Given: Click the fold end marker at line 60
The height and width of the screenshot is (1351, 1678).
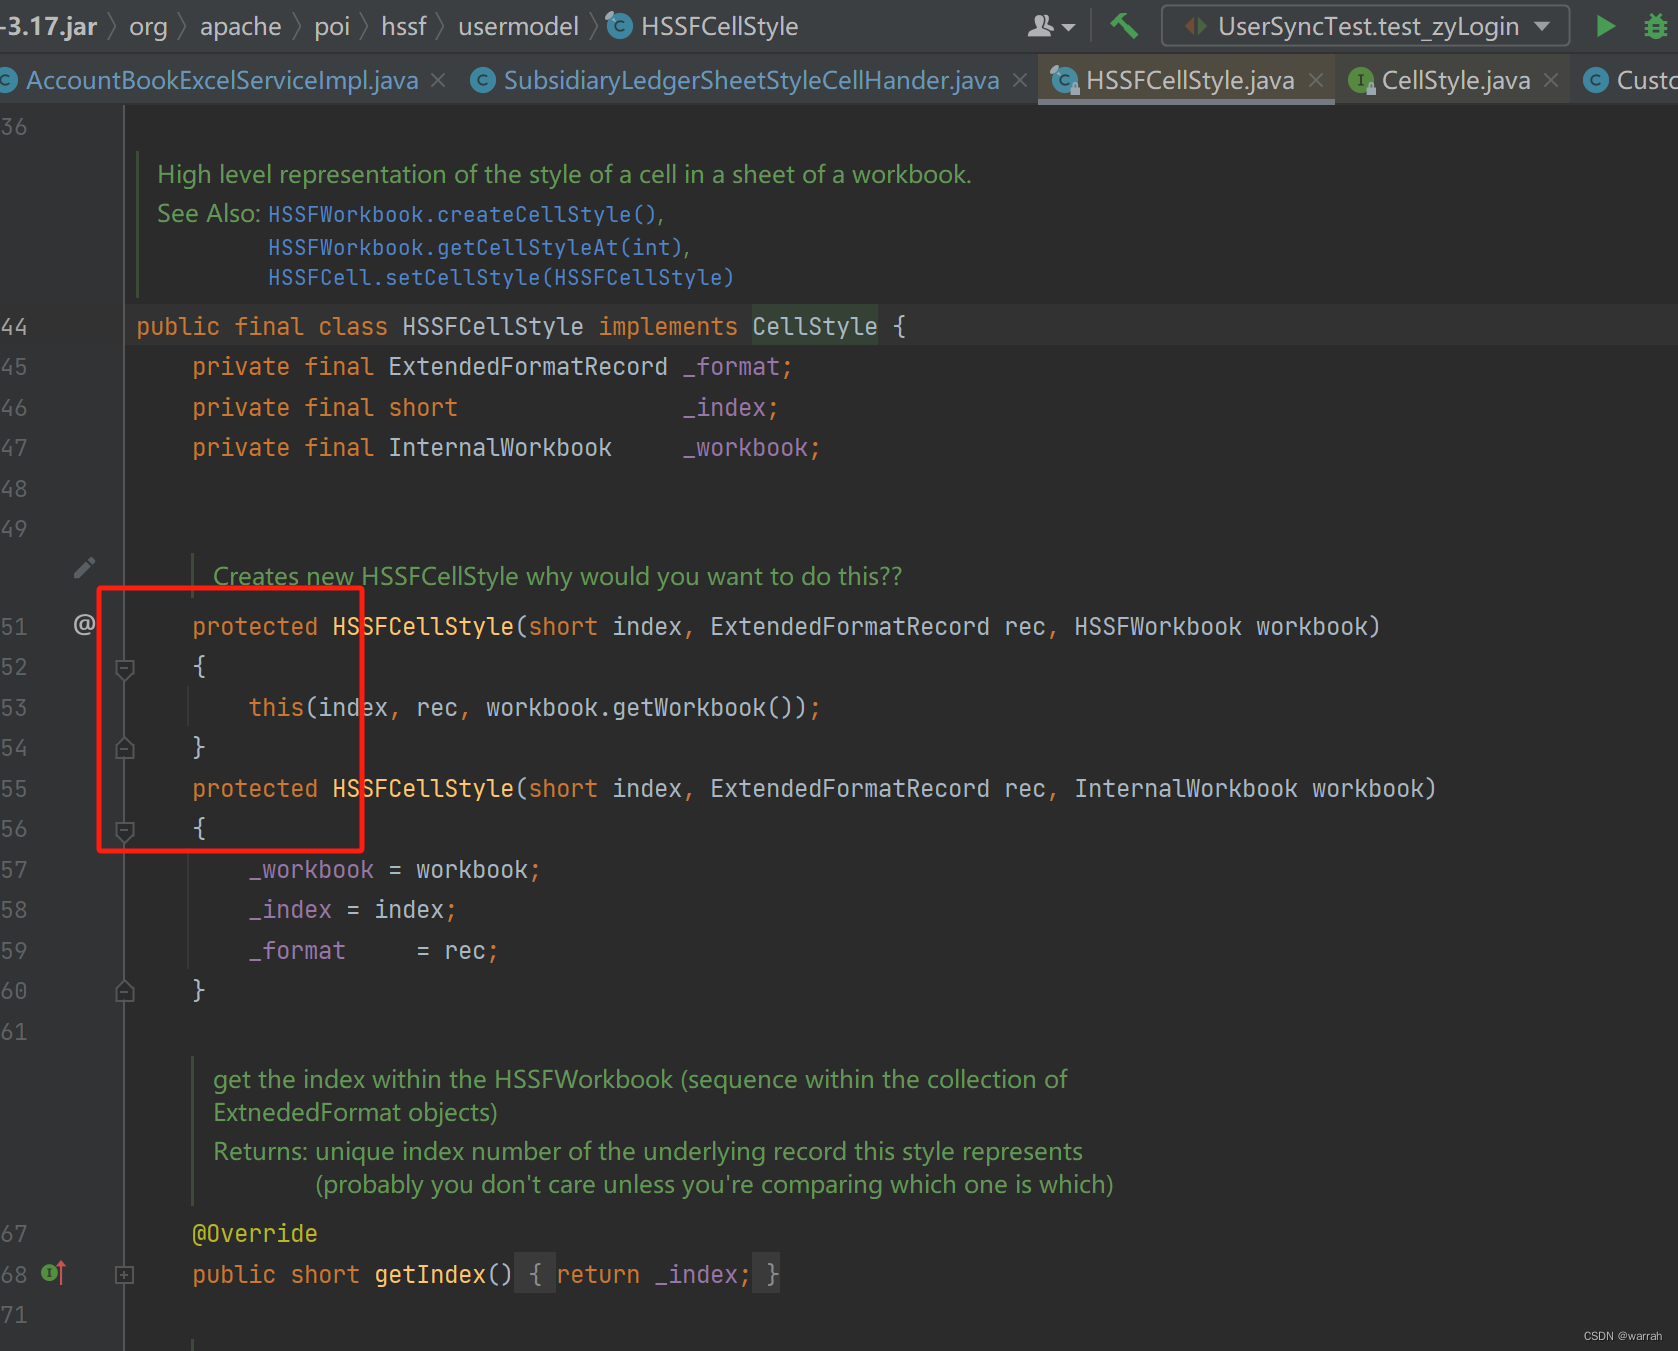Looking at the screenshot, I should pos(125,991).
